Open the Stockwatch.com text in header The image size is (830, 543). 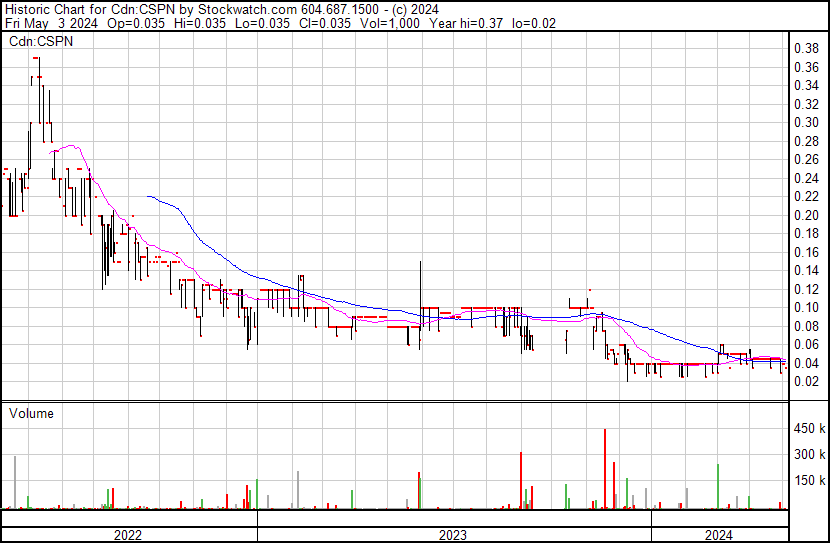pyautogui.click(x=246, y=8)
